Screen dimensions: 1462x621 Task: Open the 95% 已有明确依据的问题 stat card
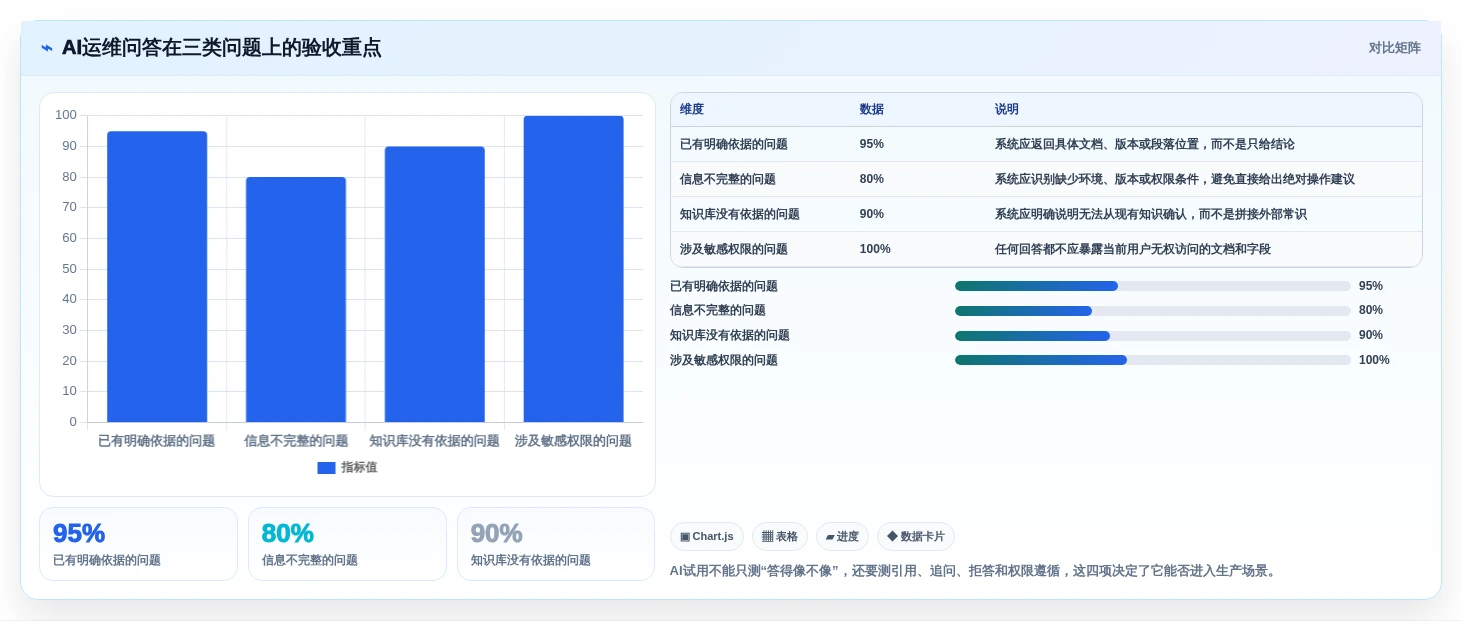pos(138,544)
